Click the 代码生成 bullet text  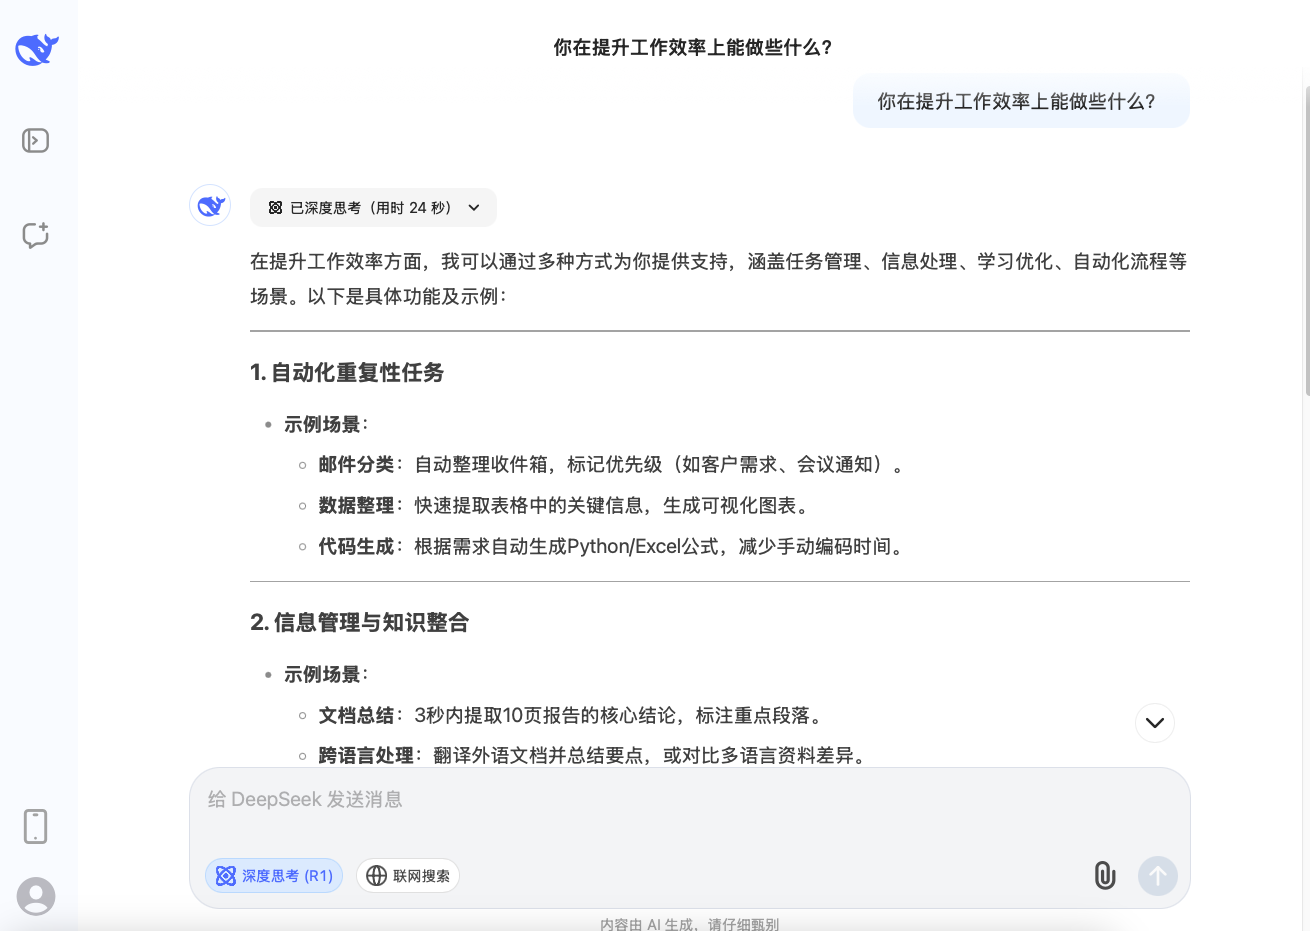pyautogui.click(x=612, y=547)
